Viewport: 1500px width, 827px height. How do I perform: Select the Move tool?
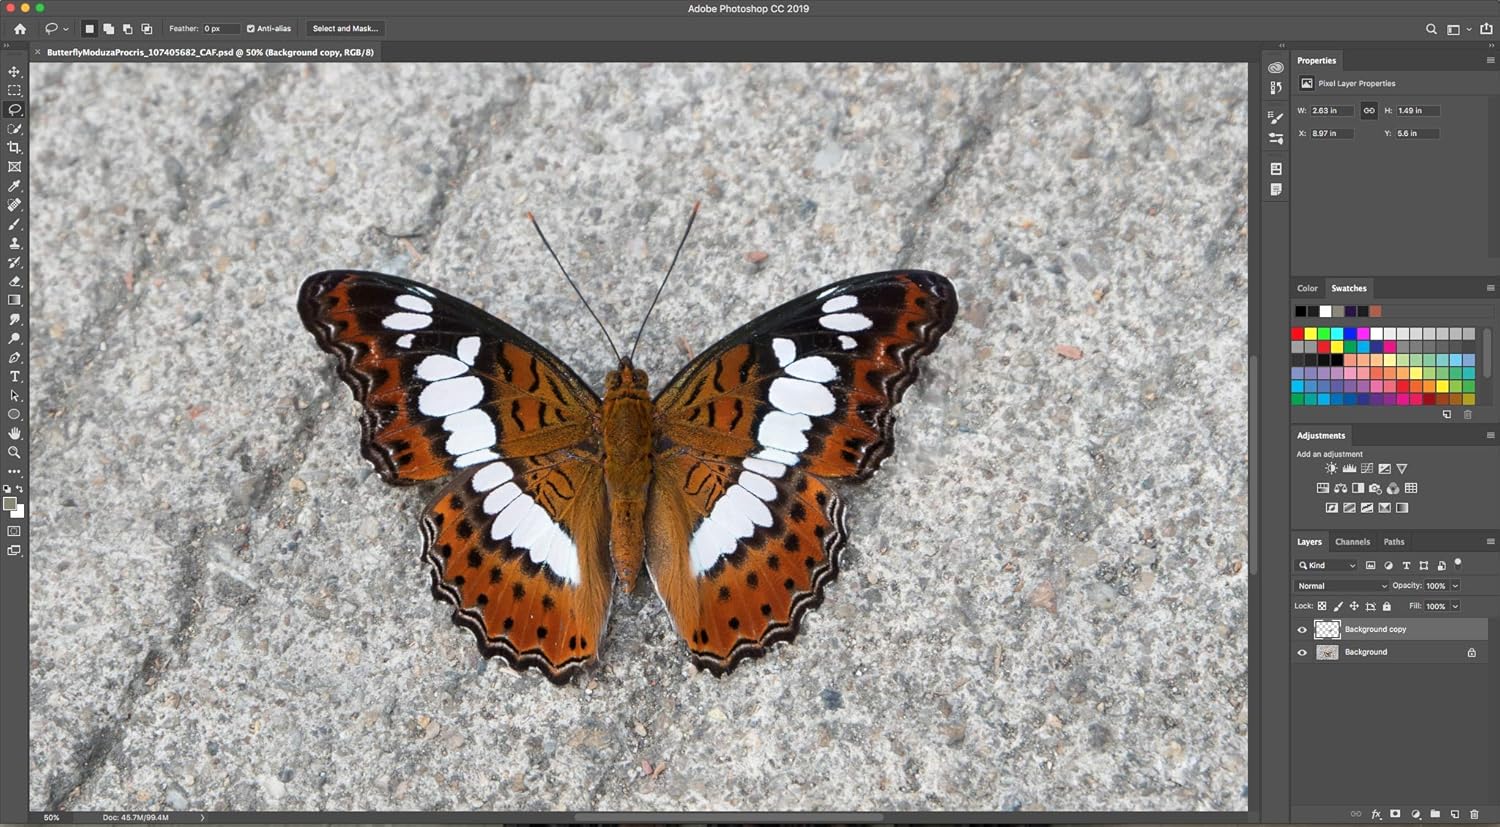coord(14,72)
